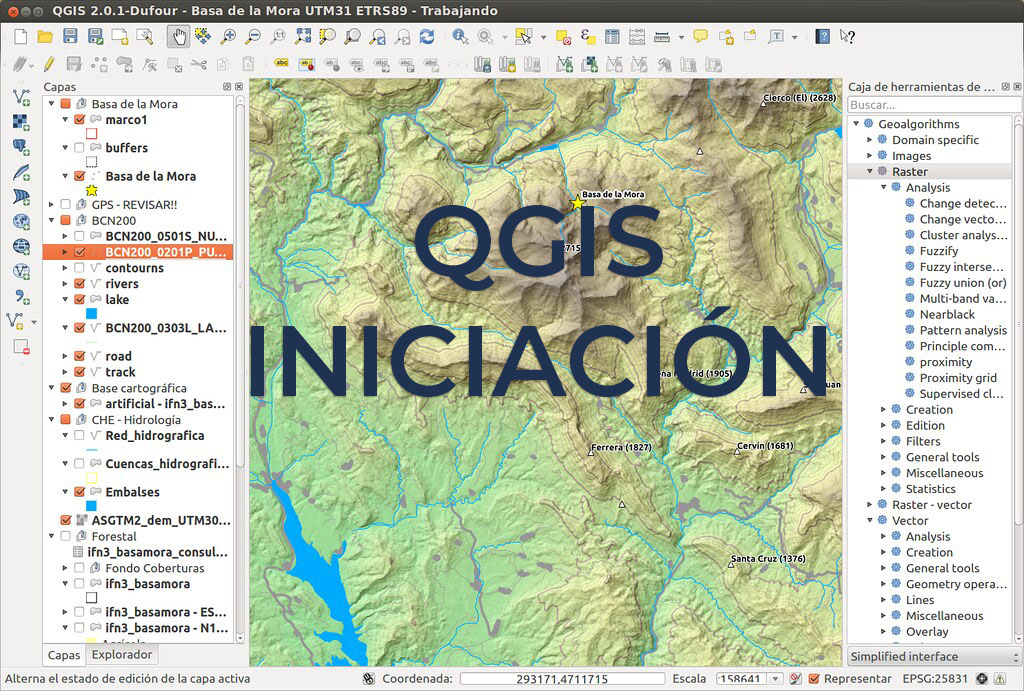Expand the GPS - REVISAR!! group
Screen dimensions: 1024x691
(52, 204)
